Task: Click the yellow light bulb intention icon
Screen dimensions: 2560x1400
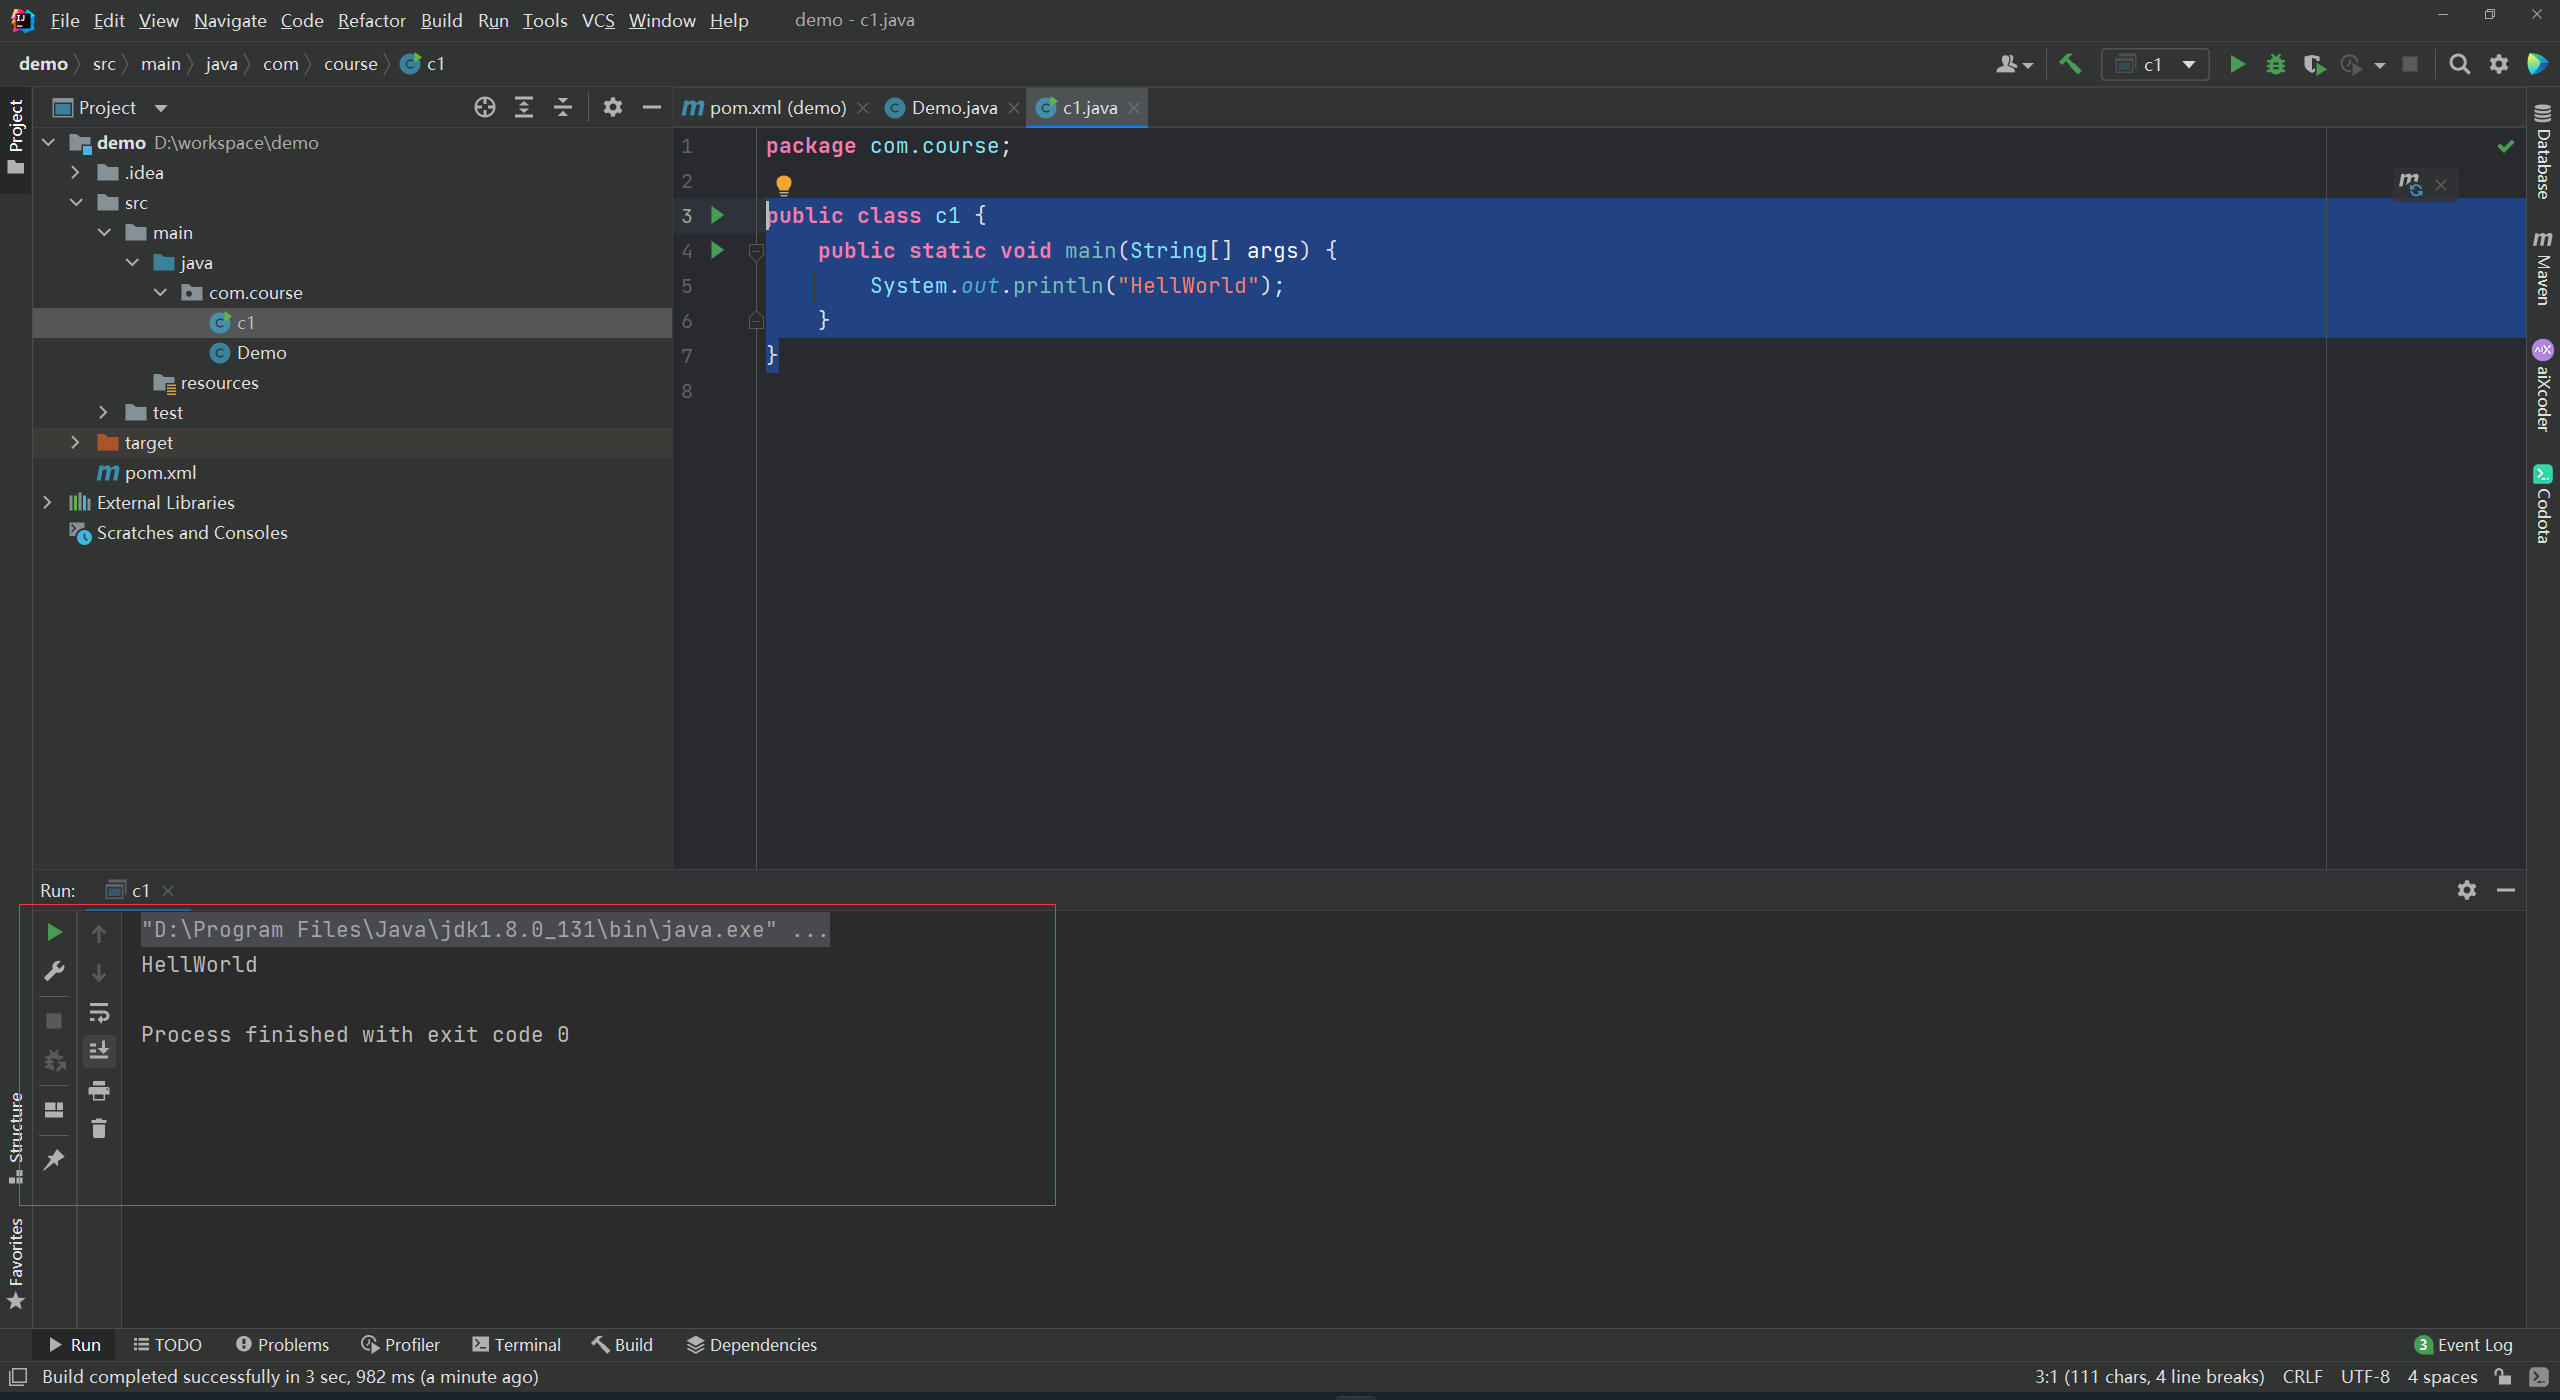Action: point(784,184)
